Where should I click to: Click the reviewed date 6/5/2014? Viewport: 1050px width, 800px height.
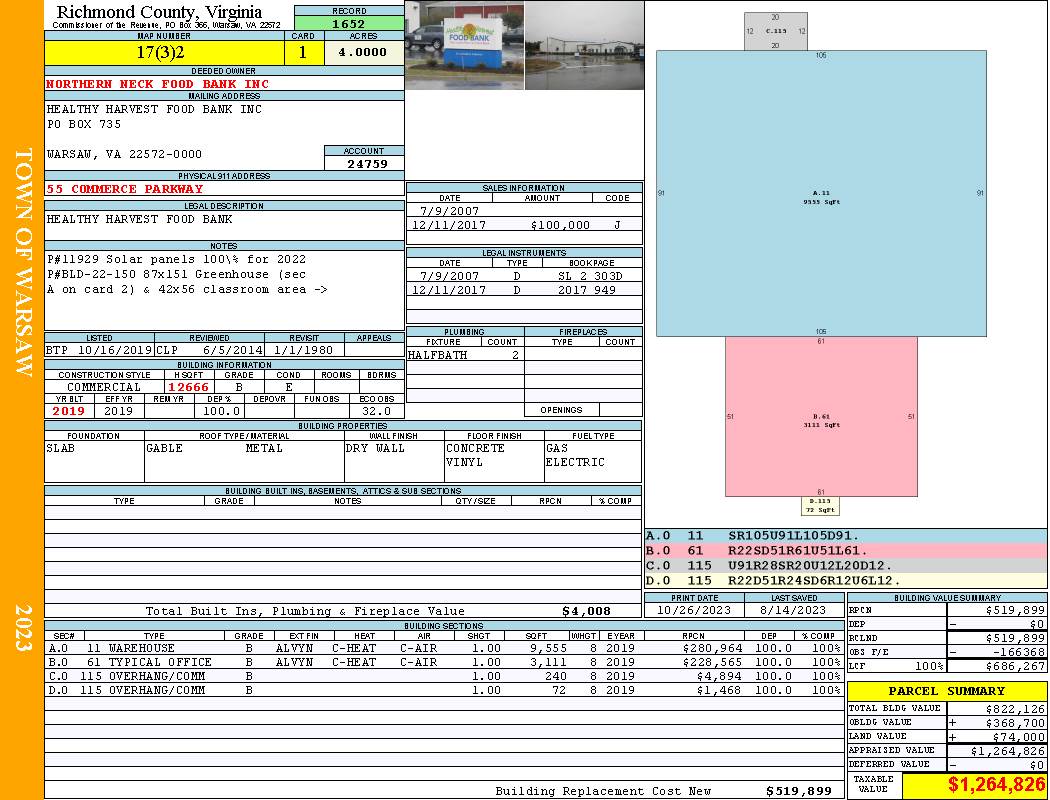click(232, 349)
